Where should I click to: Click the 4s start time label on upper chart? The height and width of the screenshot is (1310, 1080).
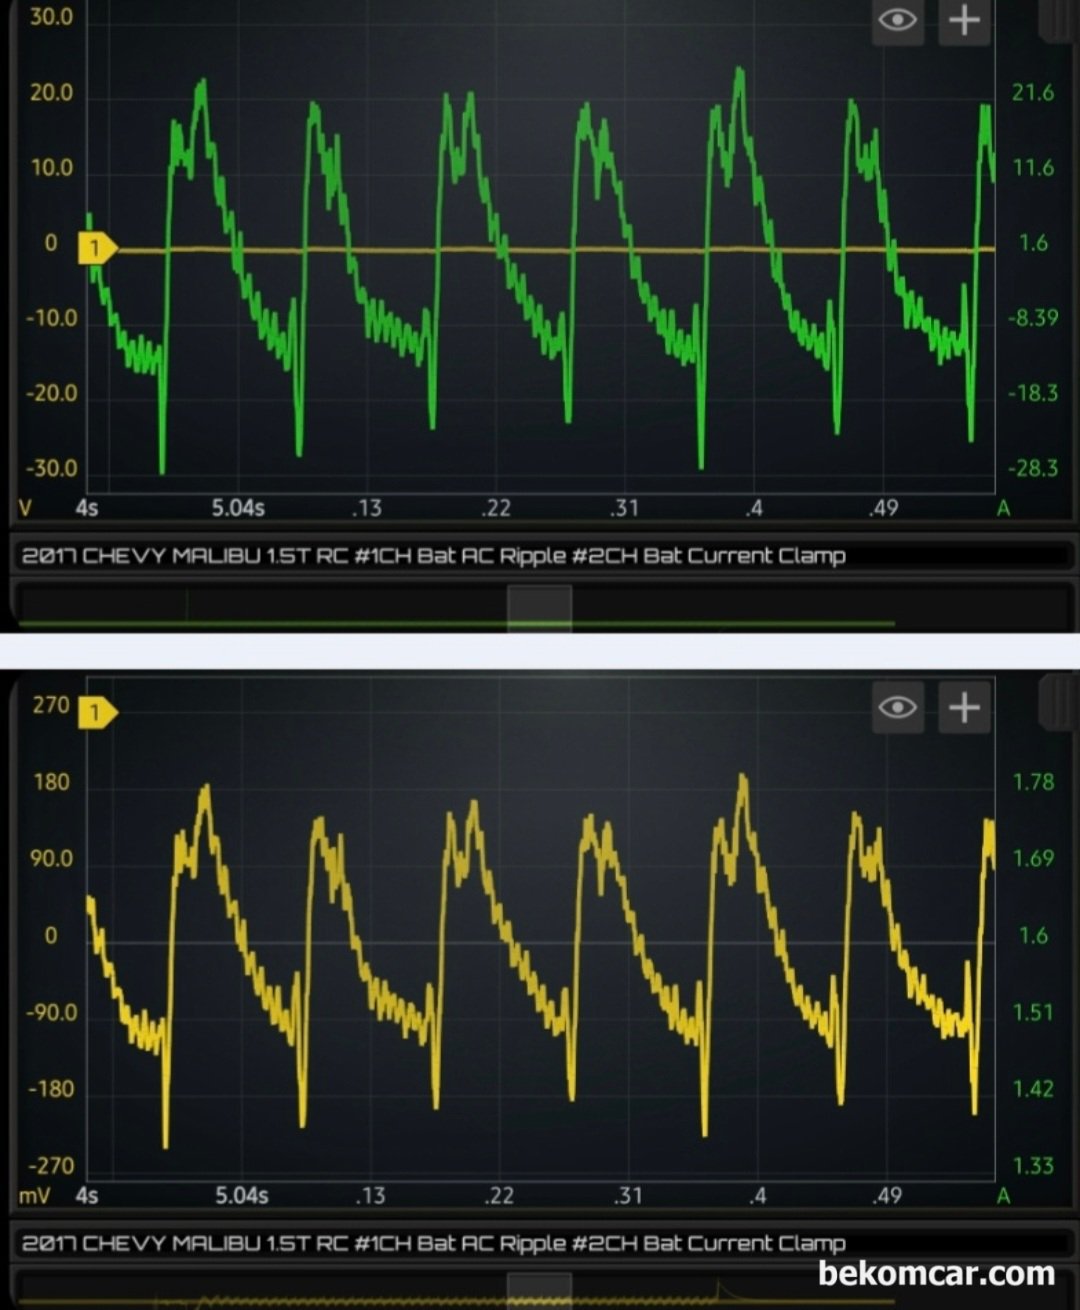pyautogui.click(x=87, y=508)
